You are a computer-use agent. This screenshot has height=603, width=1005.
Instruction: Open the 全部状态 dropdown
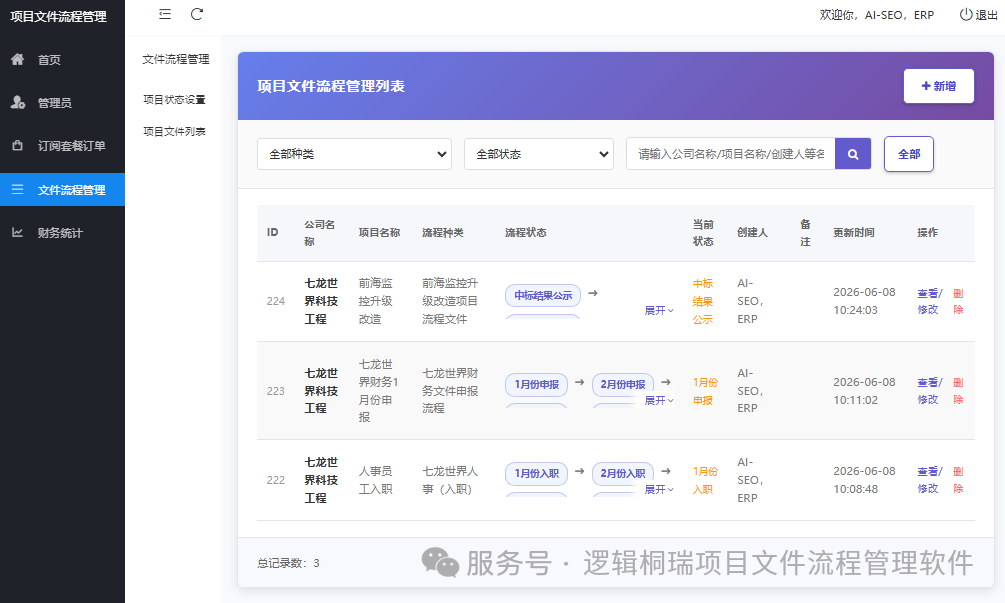(539, 154)
